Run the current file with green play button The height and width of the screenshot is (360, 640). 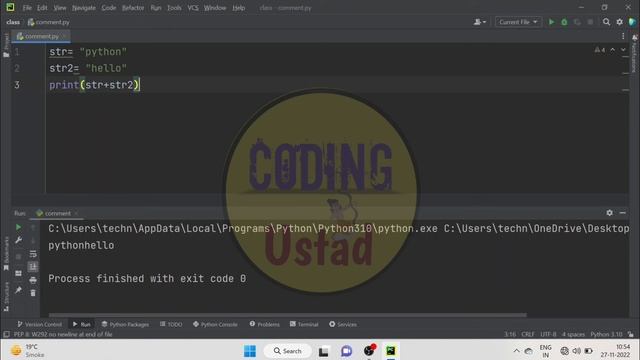point(551,22)
